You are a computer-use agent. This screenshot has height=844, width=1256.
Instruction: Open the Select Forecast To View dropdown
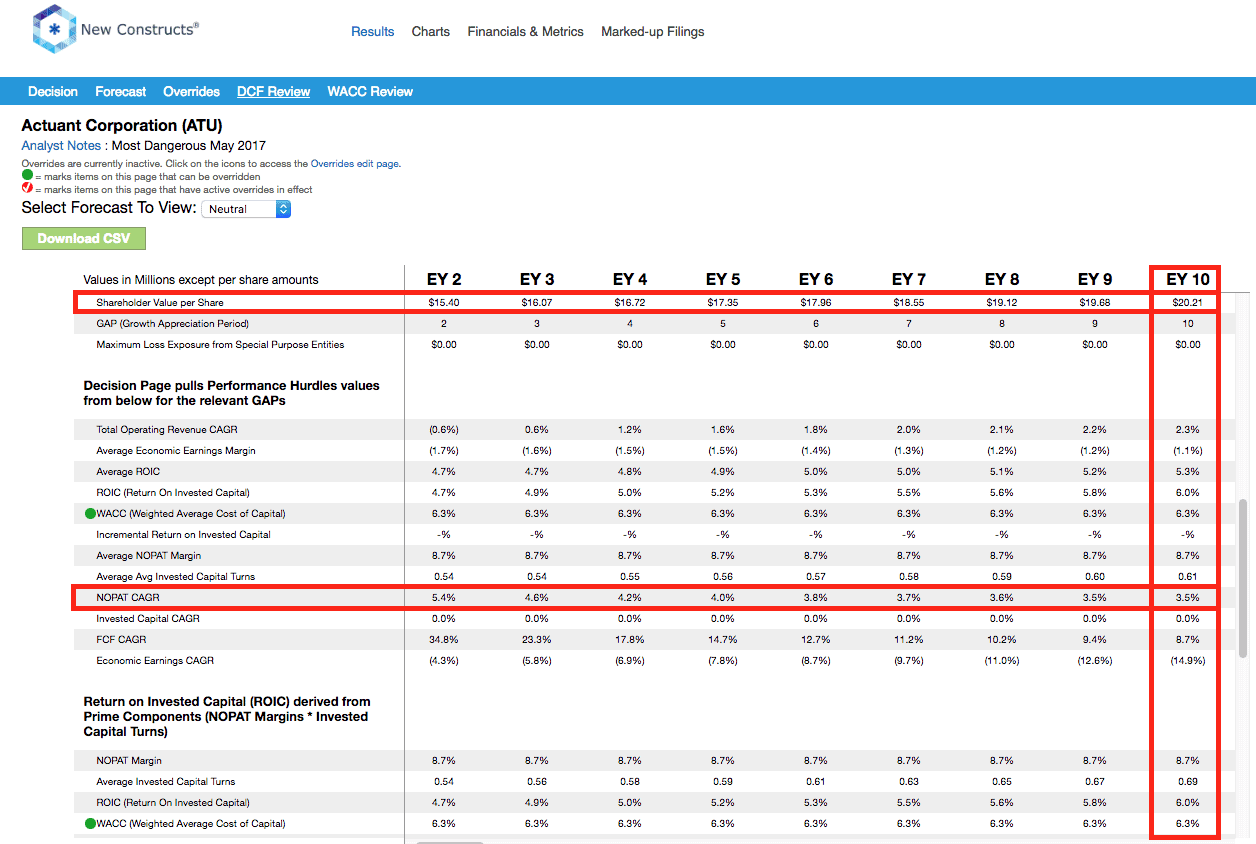pyautogui.click(x=246, y=209)
